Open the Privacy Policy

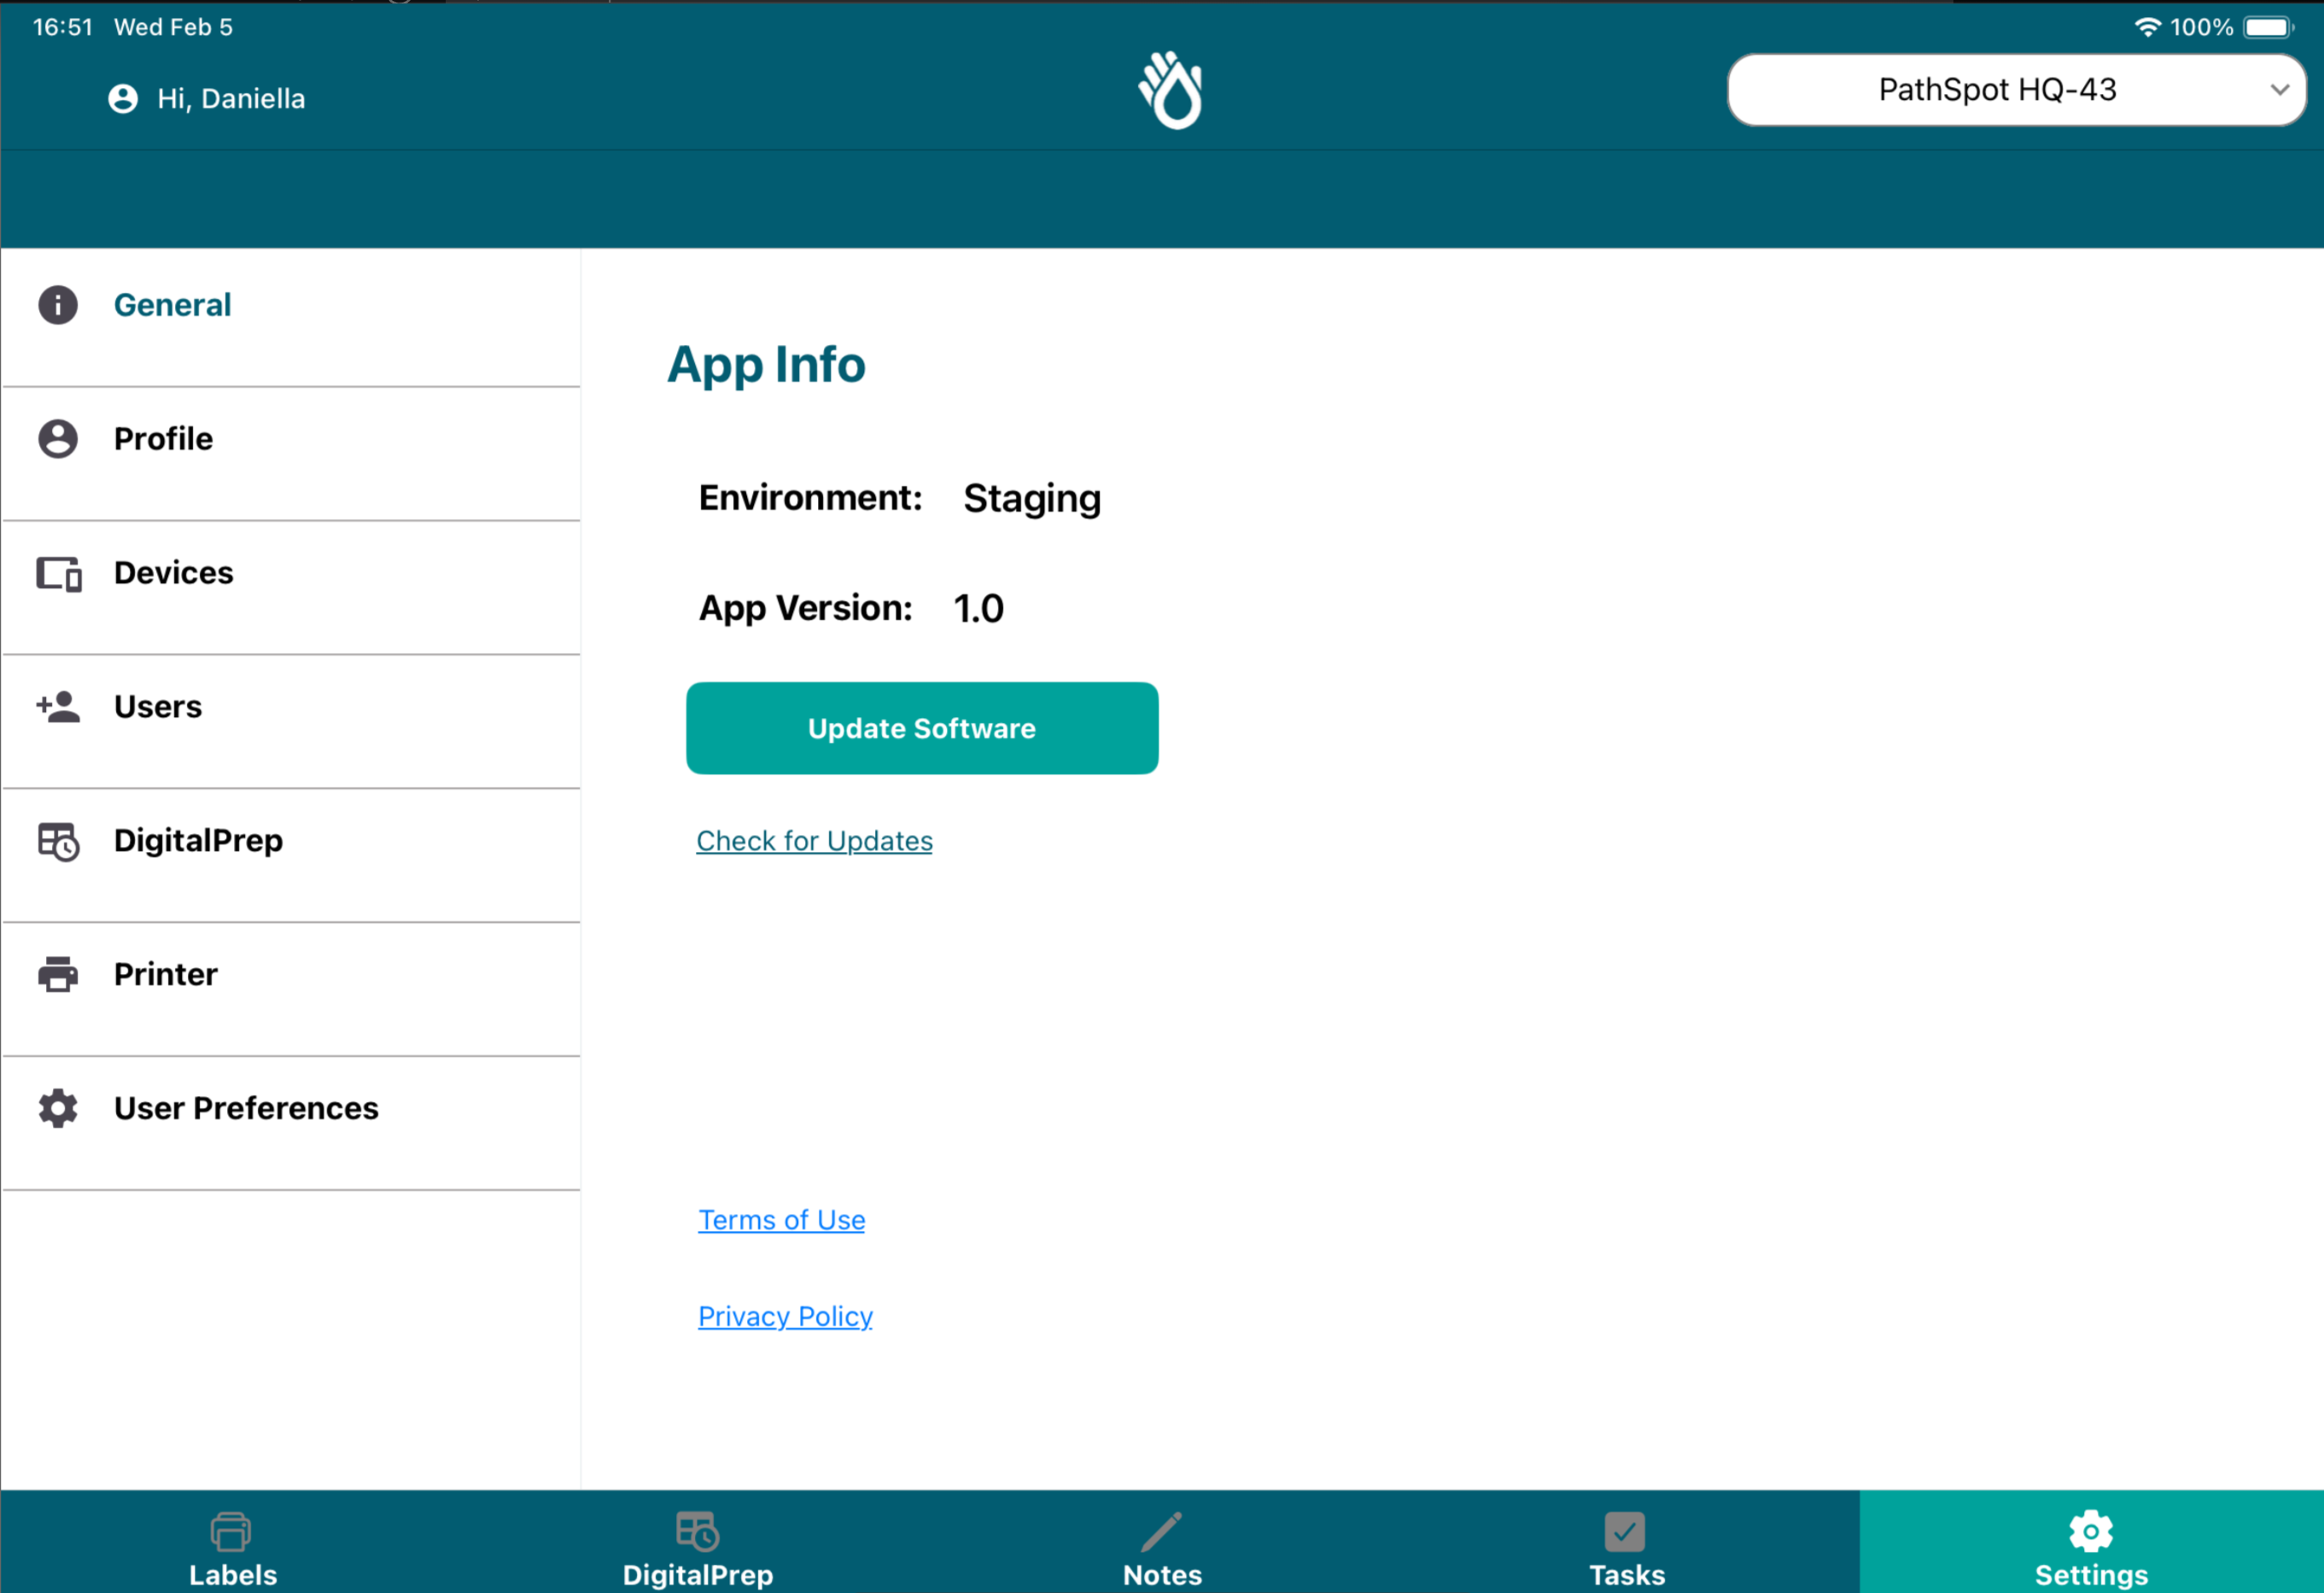click(785, 1316)
